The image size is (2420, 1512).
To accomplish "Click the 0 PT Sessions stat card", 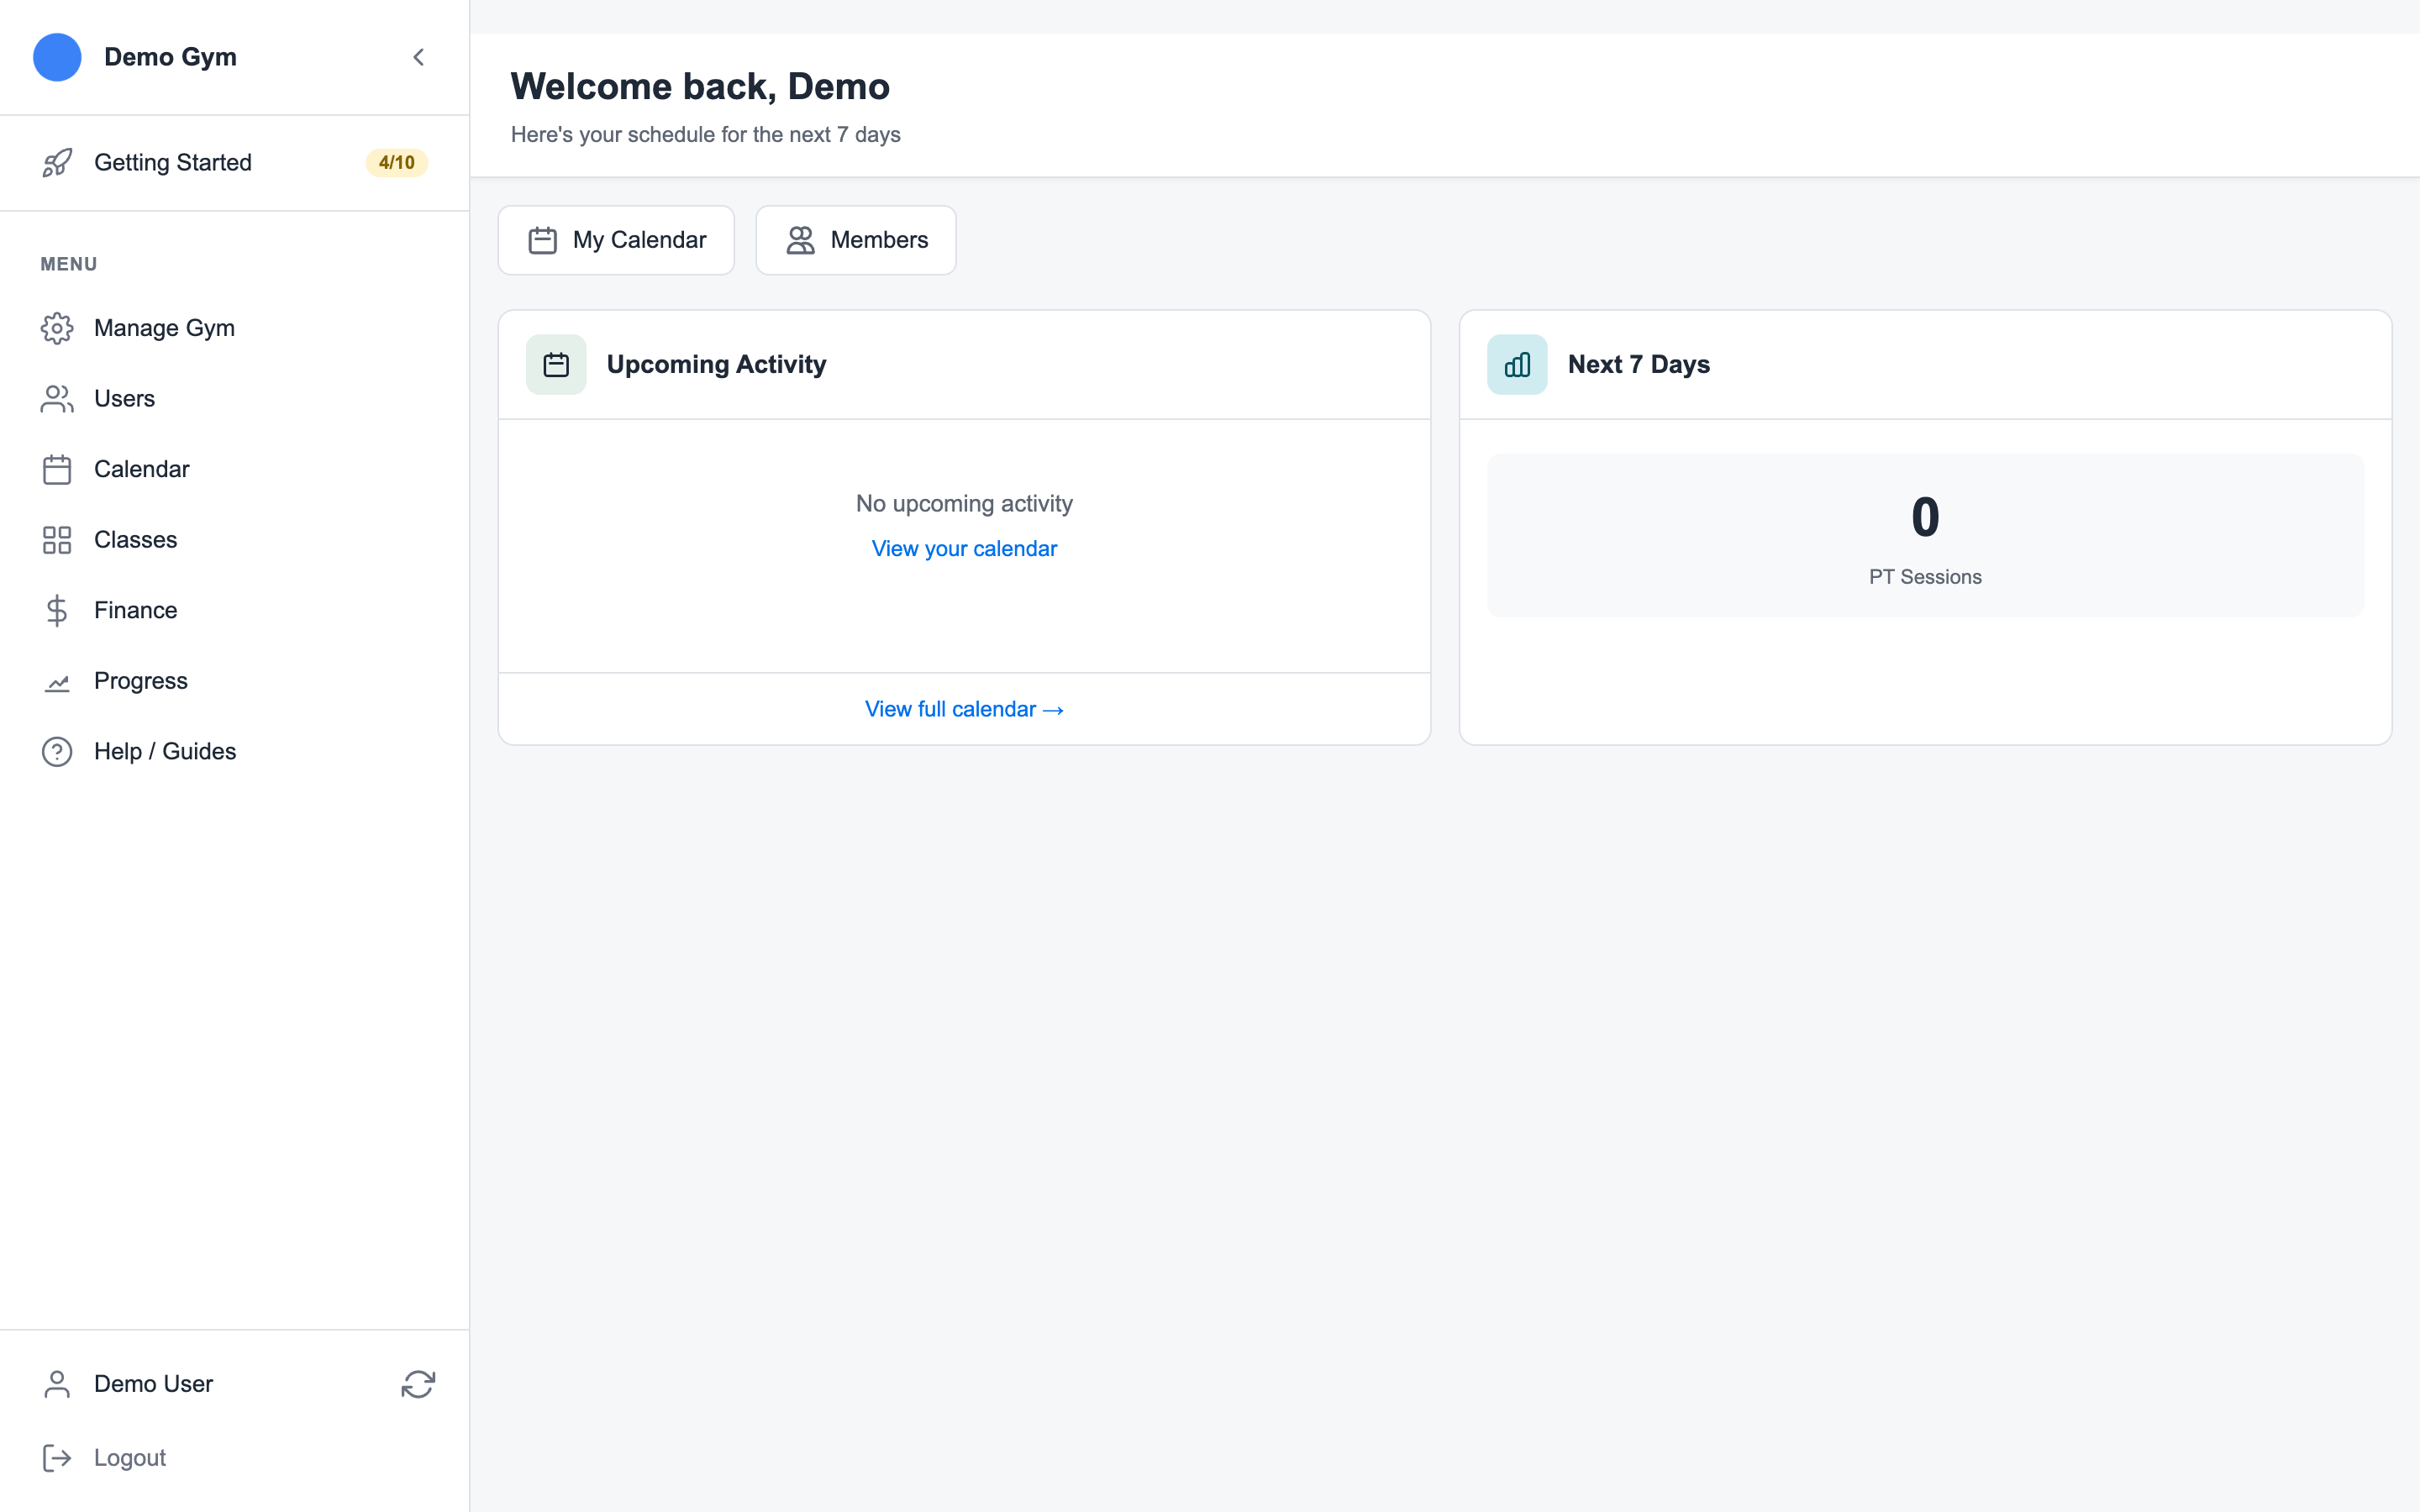I will pyautogui.click(x=1925, y=536).
